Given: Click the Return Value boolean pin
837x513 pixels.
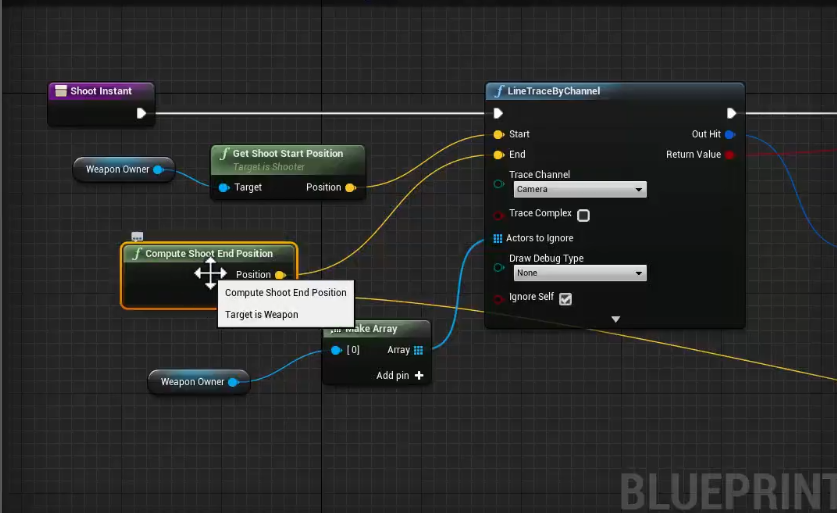Looking at the screenshot, I should [730, 155].
